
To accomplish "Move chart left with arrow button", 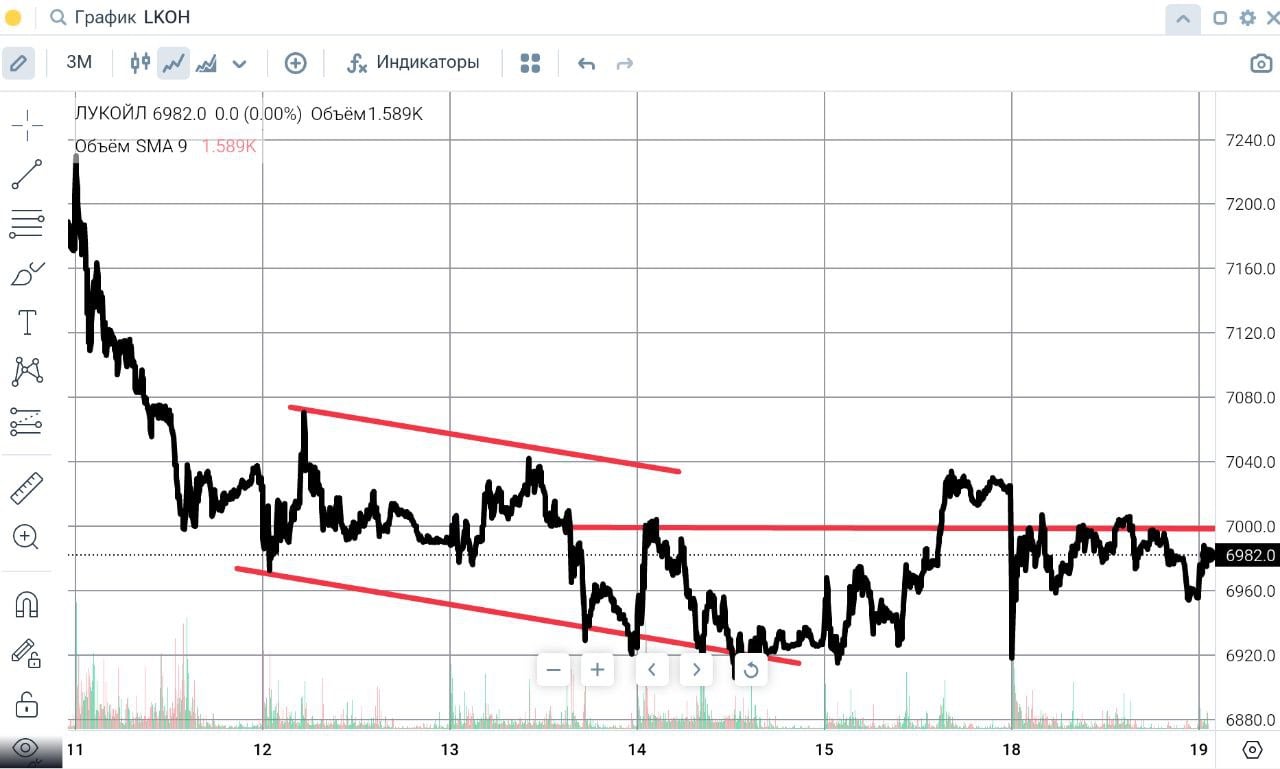I will coord(652,669).
